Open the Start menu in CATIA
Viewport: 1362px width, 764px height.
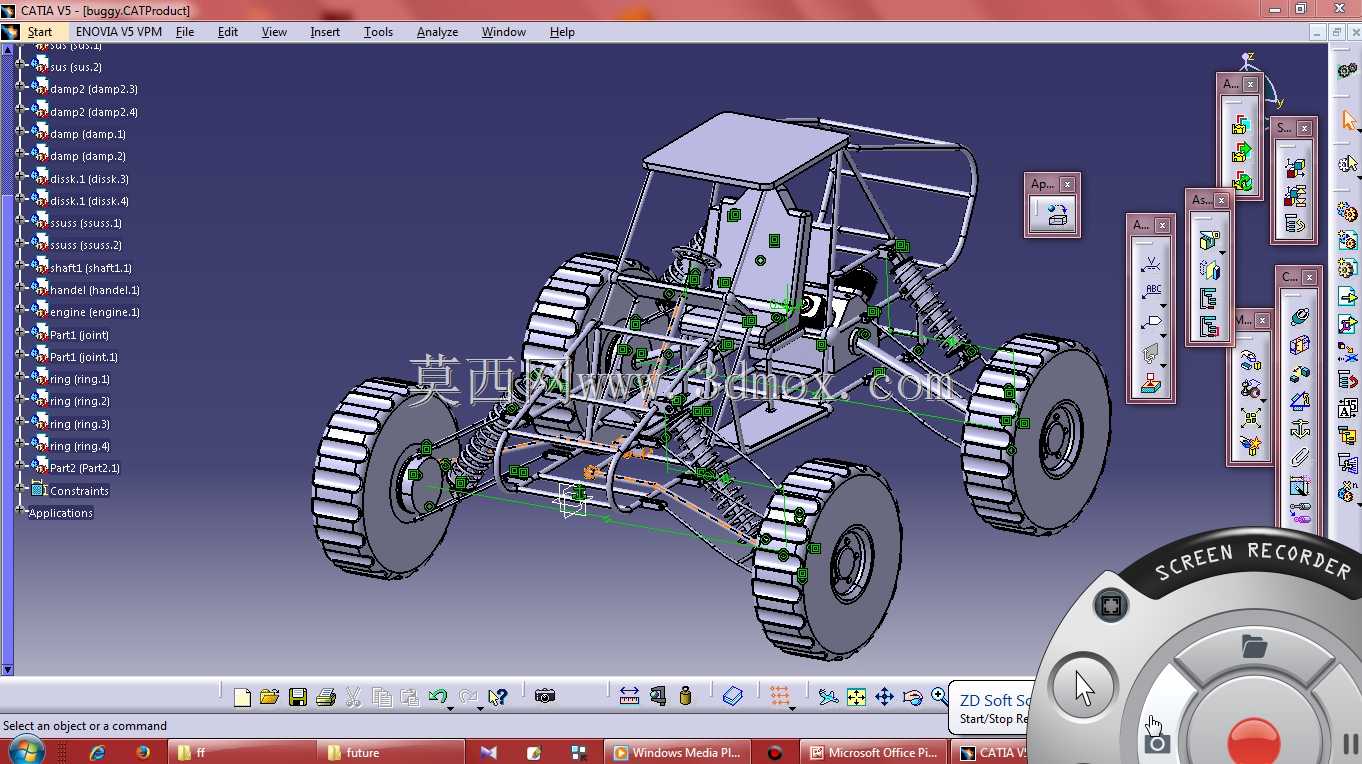pos(40,32)
